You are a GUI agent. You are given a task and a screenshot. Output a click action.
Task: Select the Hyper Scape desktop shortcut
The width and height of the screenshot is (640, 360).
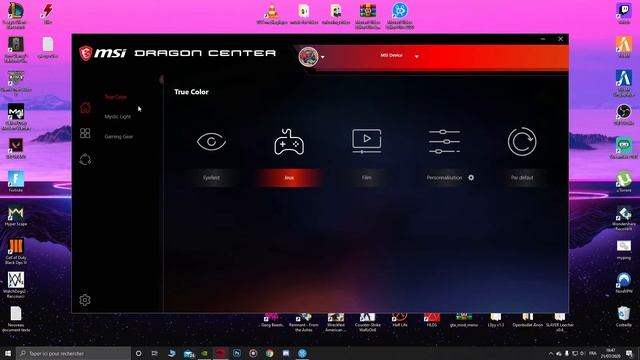click(16, 216)
